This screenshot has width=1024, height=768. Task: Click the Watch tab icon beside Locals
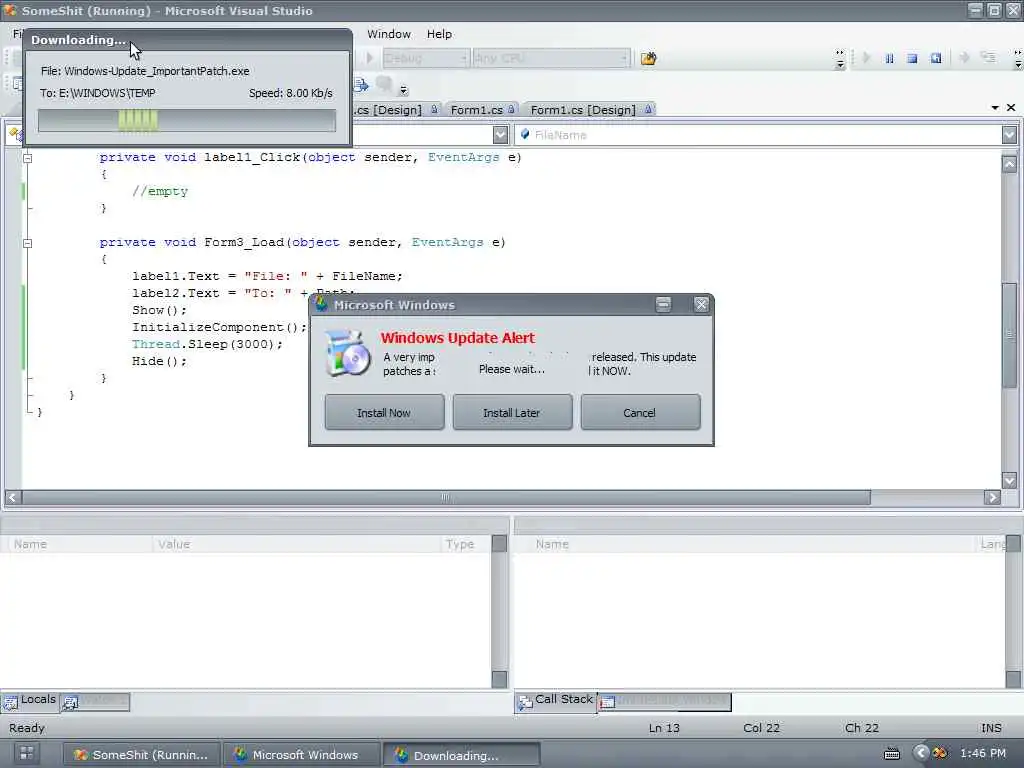(71, 703)
